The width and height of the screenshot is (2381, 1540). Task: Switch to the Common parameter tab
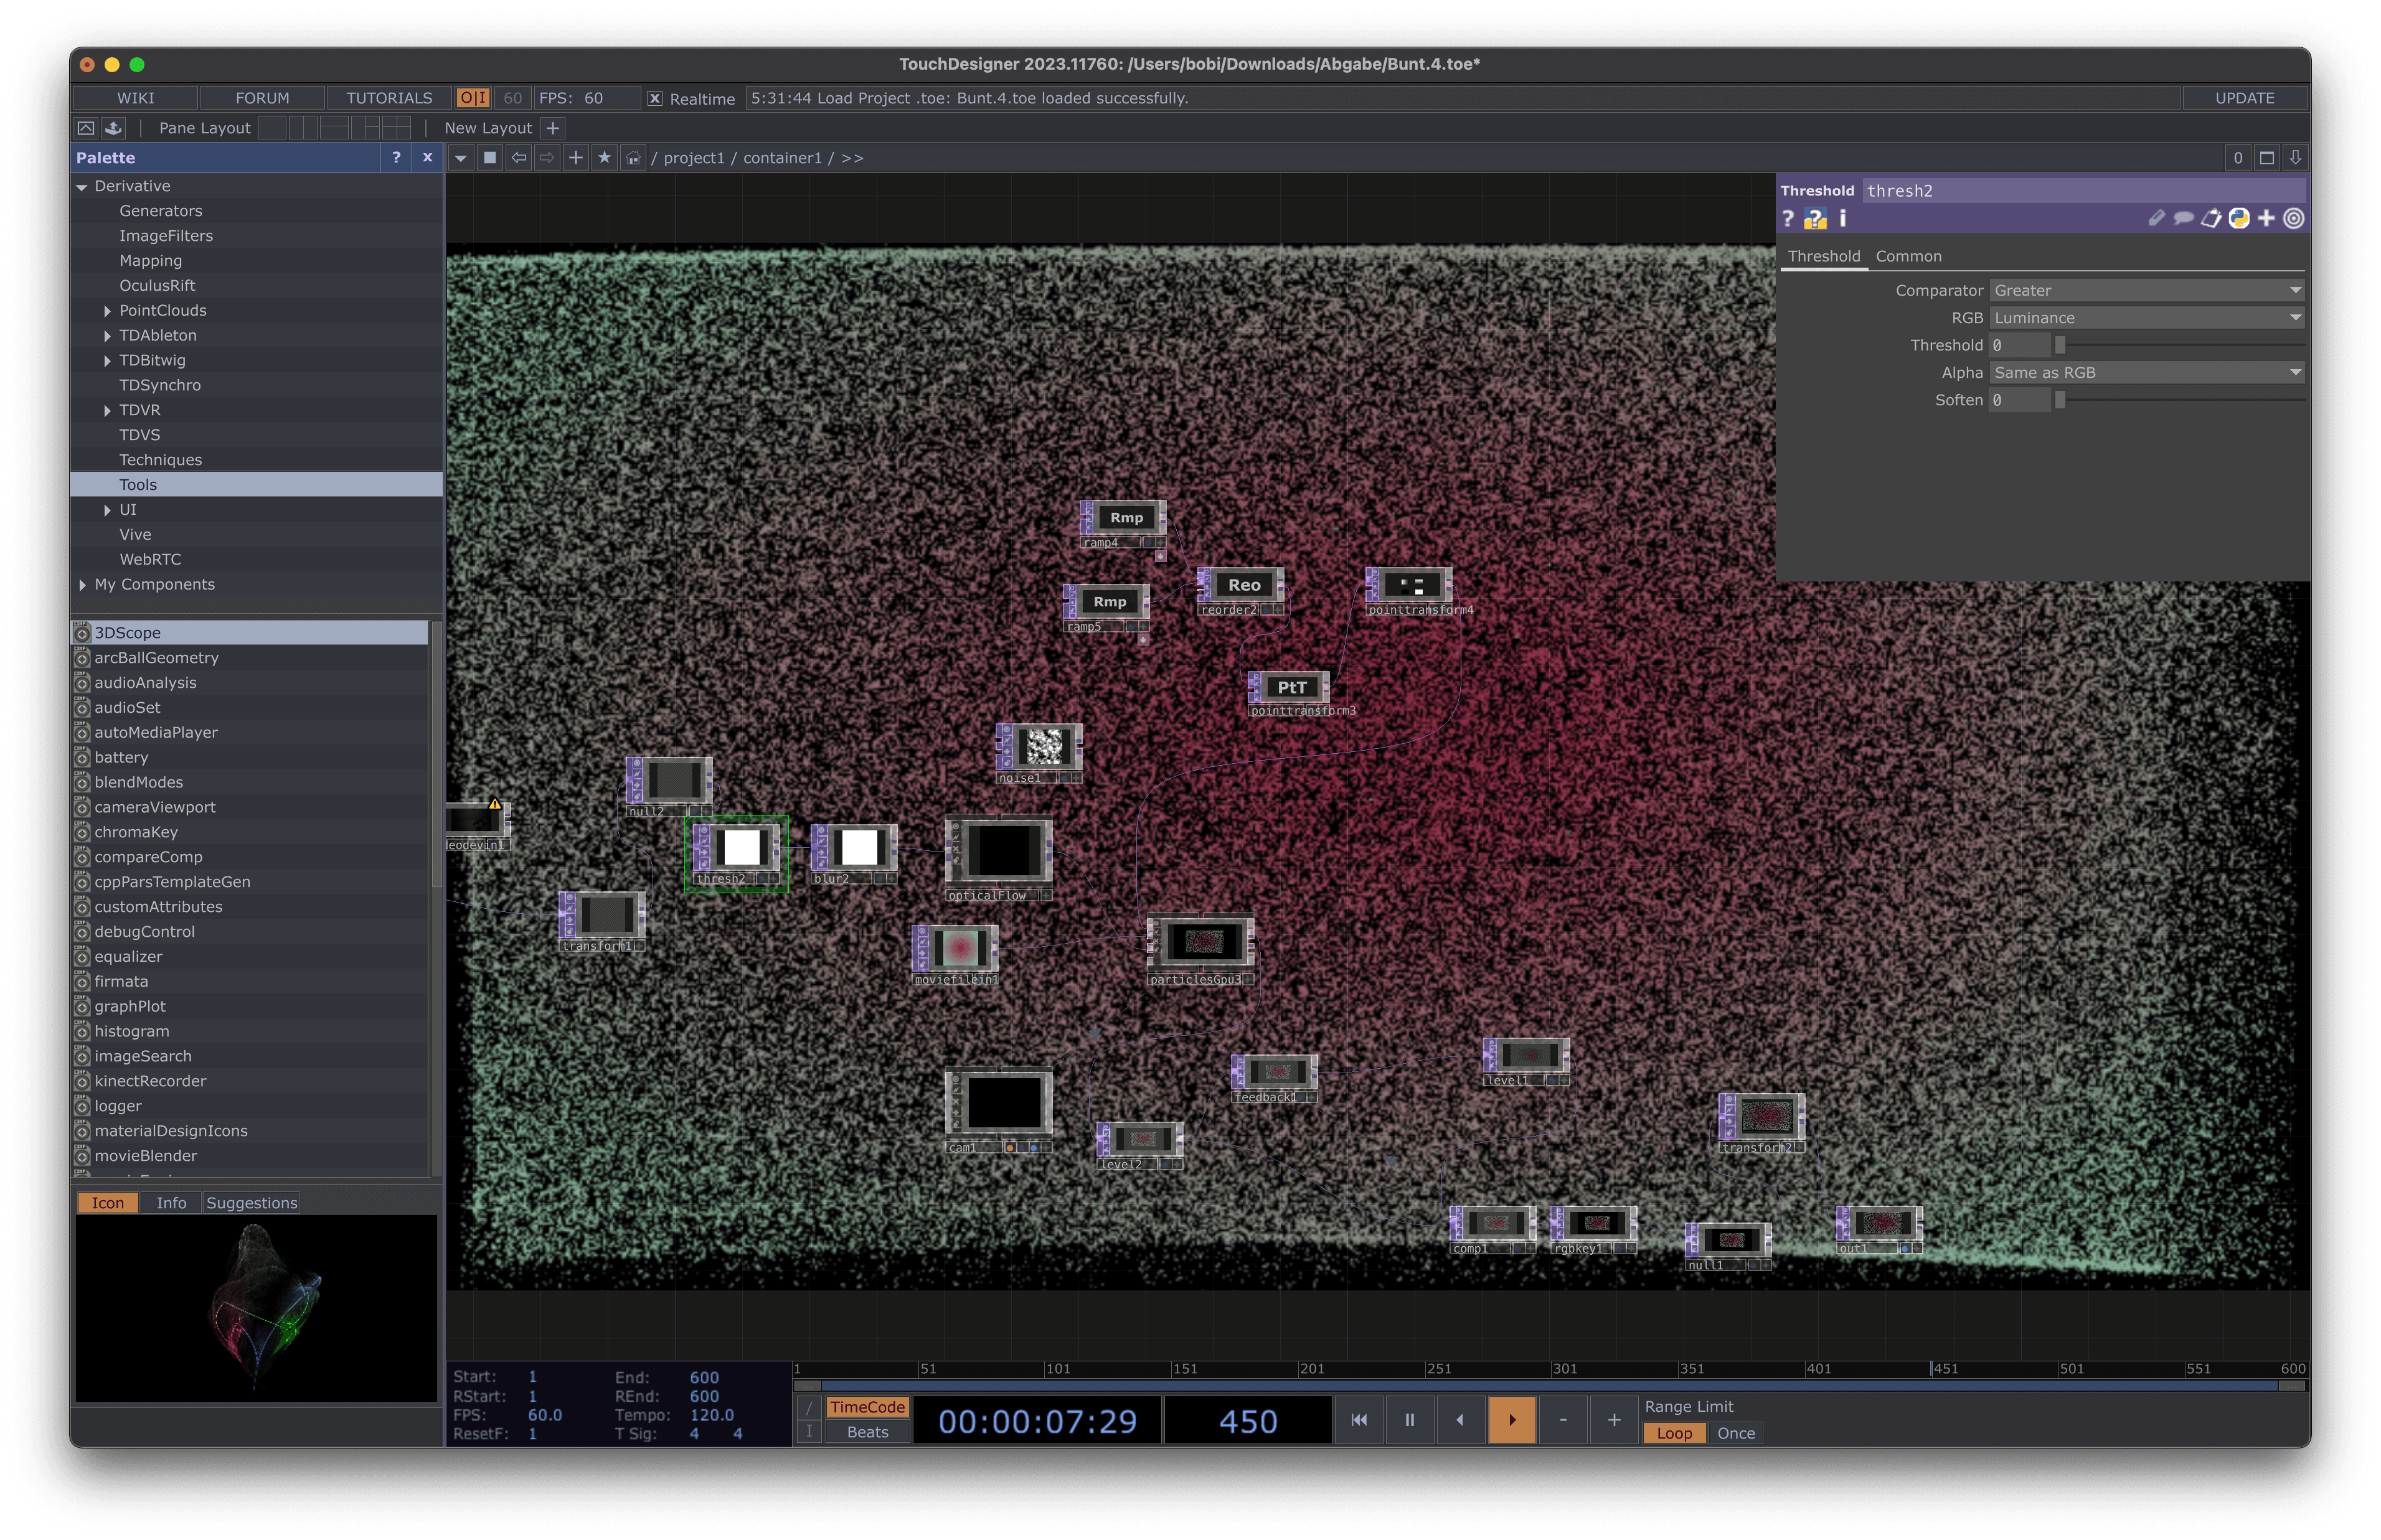[x=1908, y=256]
